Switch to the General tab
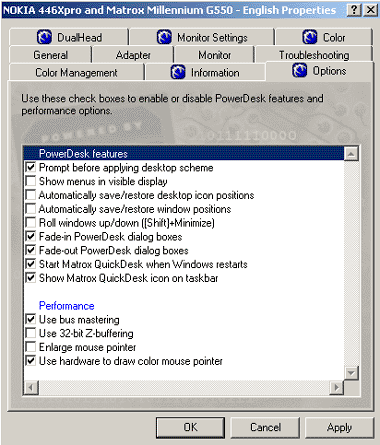Viewport: 380px width, 445px height. pyautogui.click(x=50, y=55)
